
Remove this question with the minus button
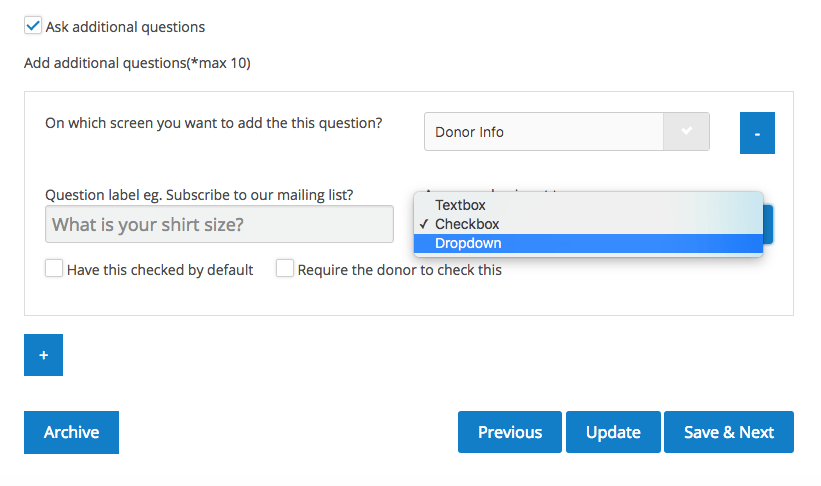757,133
